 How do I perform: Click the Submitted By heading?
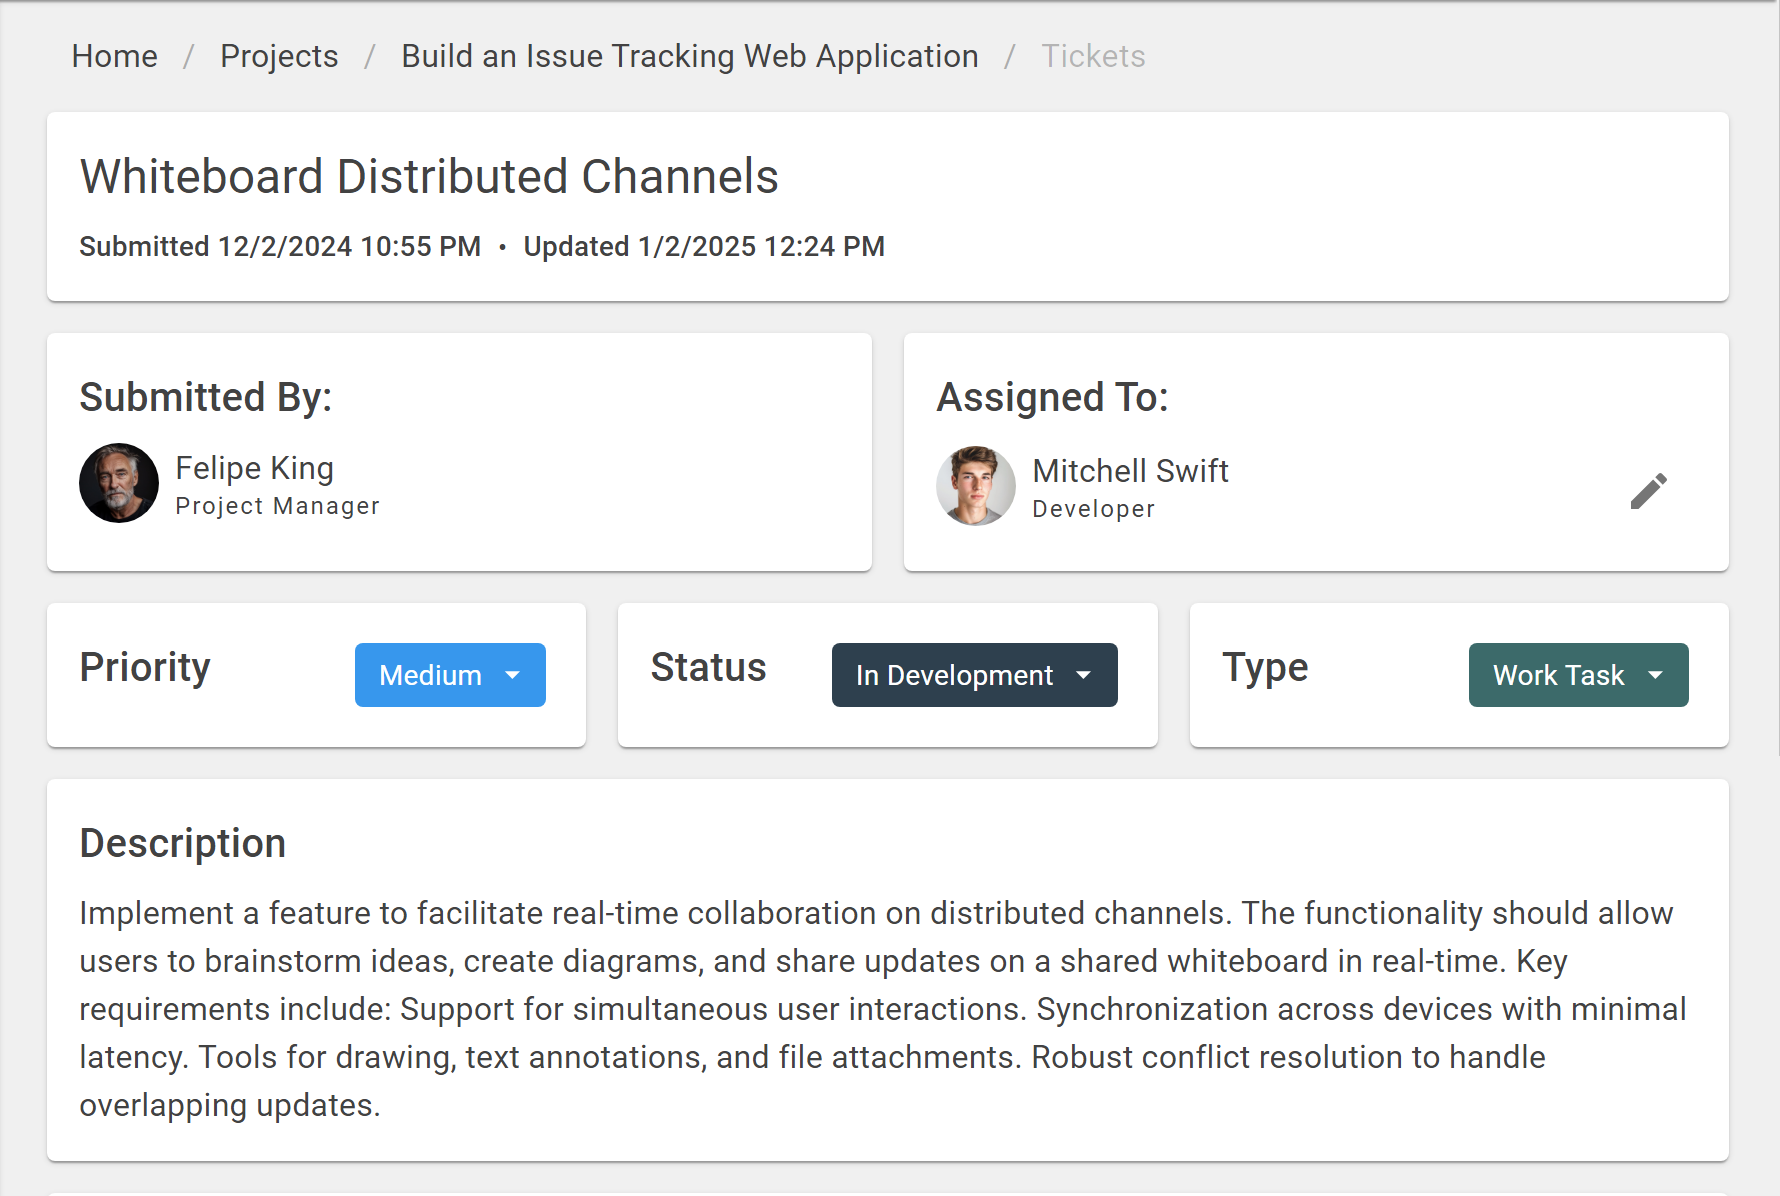coord(205,397)
